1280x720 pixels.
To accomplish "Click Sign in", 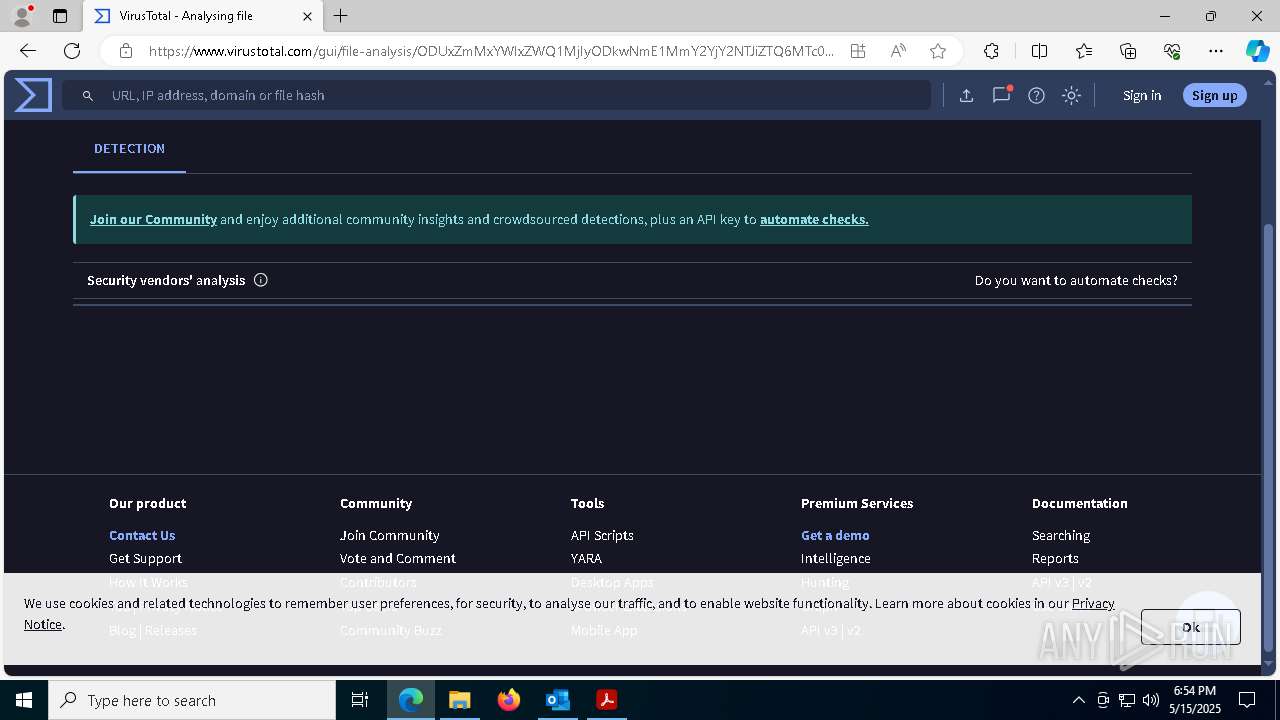I will [x=1142, y=95].
